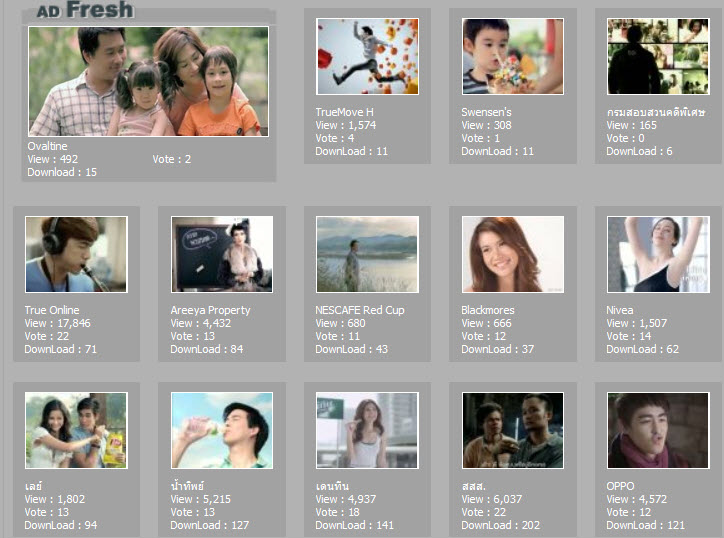The image size is (724, 538).
Task: Click 'Vote : 14' under Nivea
Action: (x=628, y=336)
